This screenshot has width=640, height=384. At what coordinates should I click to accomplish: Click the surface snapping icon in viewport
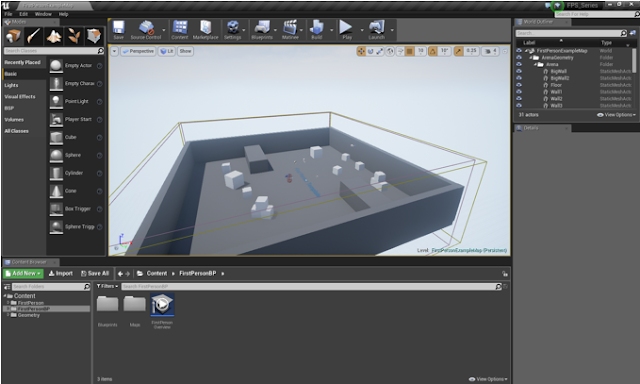tap(400, 51)
